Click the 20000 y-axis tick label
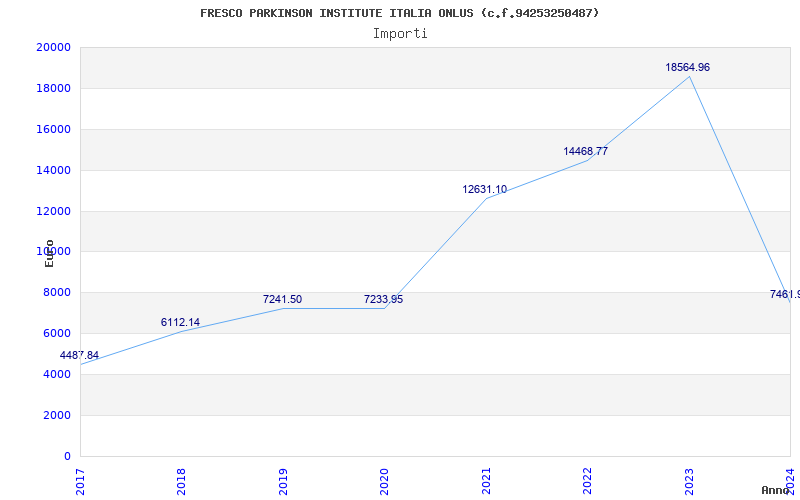The height and width of the screenshot is (500, 800). pos(53,47)
